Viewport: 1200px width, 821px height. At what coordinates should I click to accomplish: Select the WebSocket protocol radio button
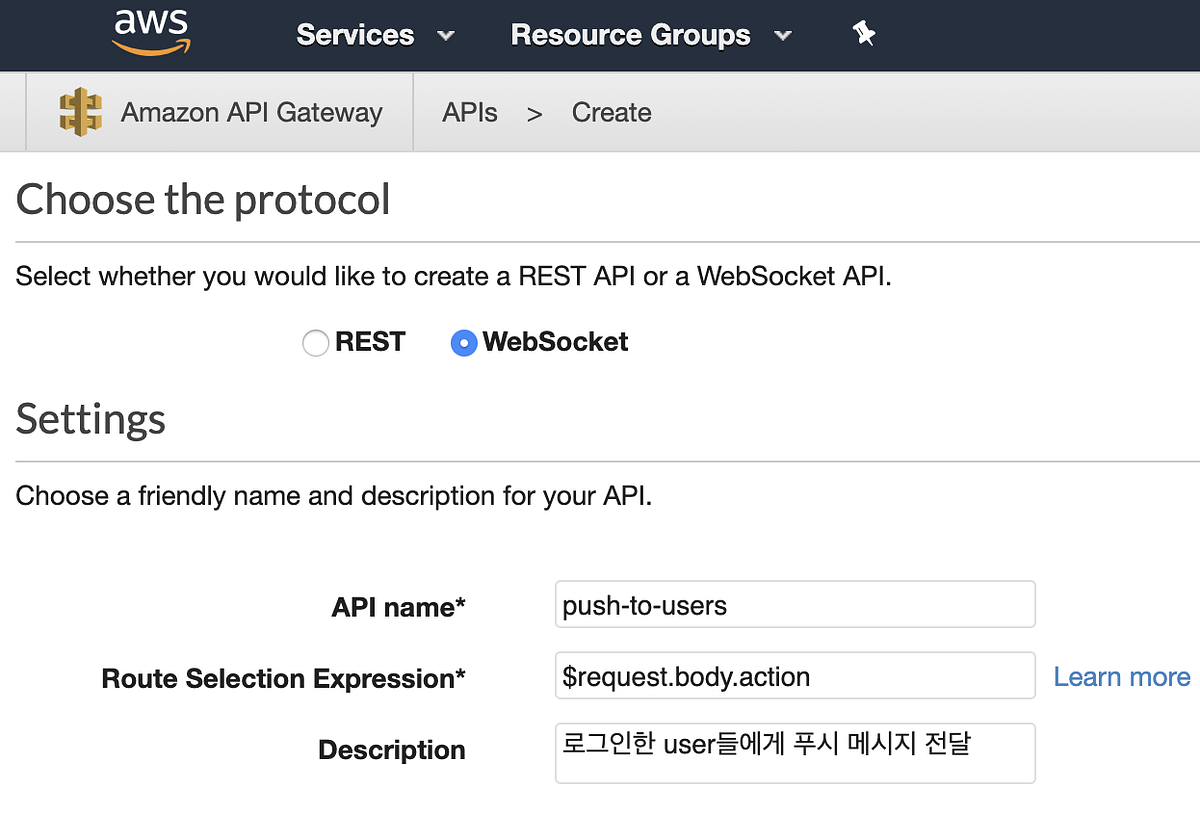(x=463, y=343)
